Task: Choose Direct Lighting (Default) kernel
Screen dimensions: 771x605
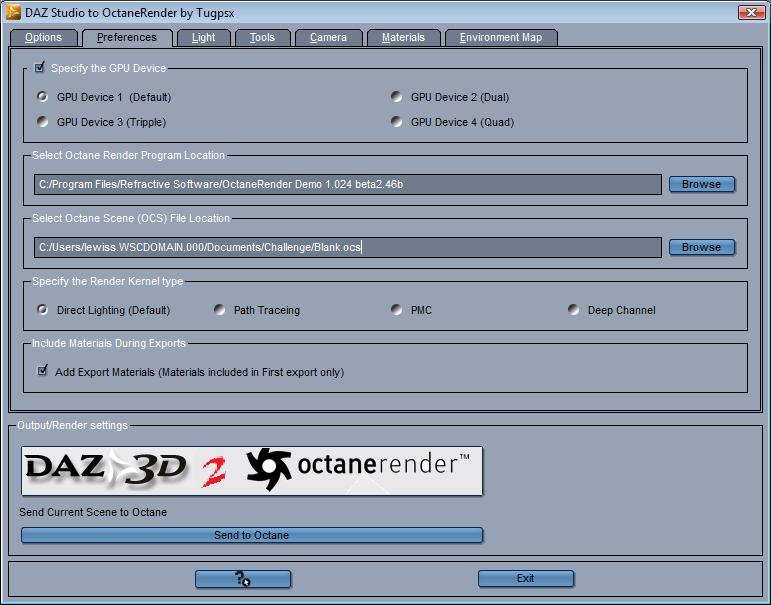Action: click(x=43, y=309)
